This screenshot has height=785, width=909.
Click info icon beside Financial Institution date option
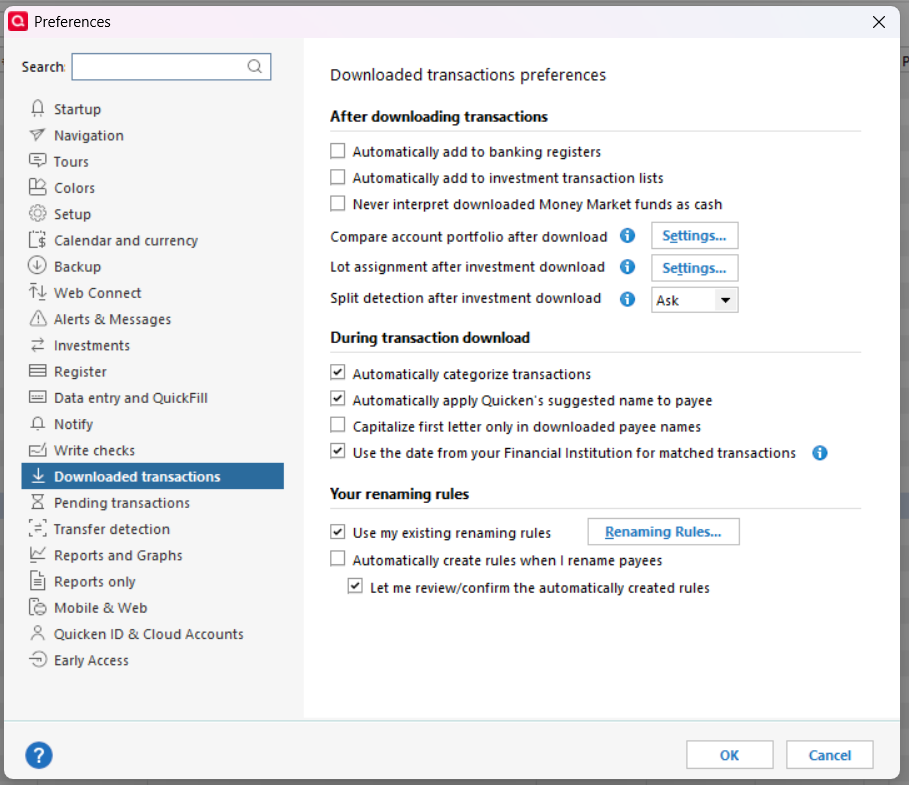820,453
